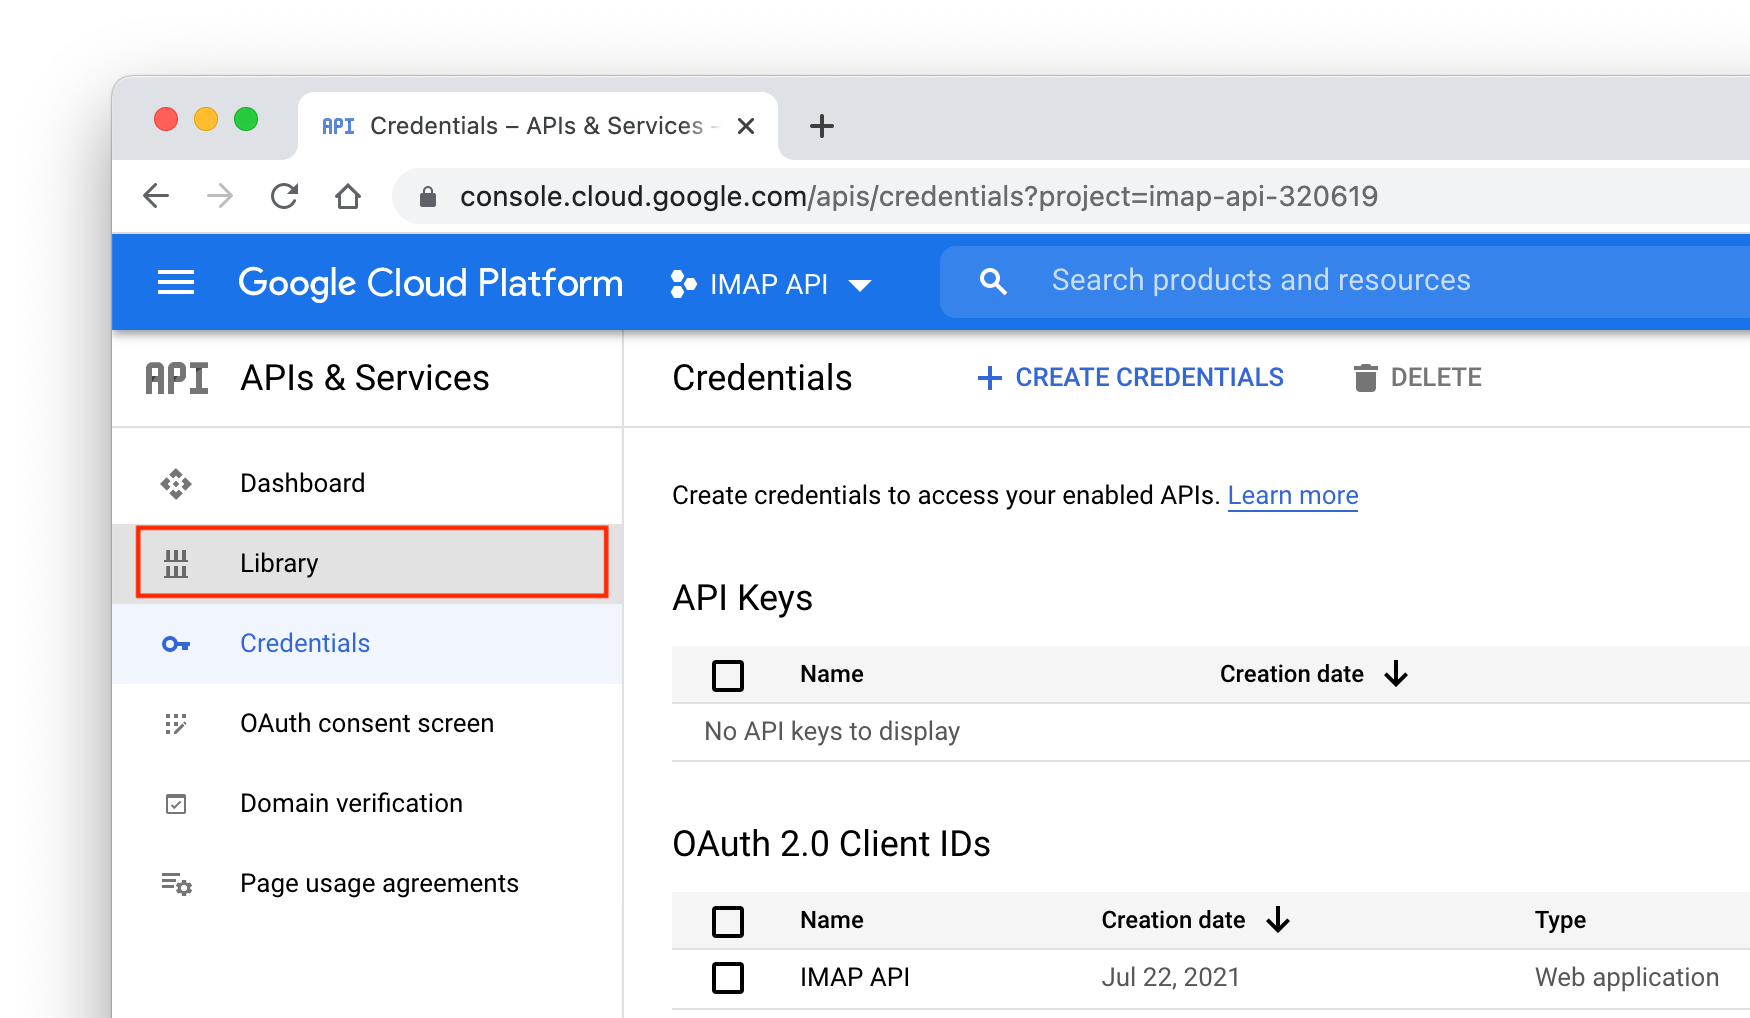The width and height of the screenshot is (1750, 1018).
Task: Click the Jul 22, 2021 date cell
Action: click(1170, 977)
